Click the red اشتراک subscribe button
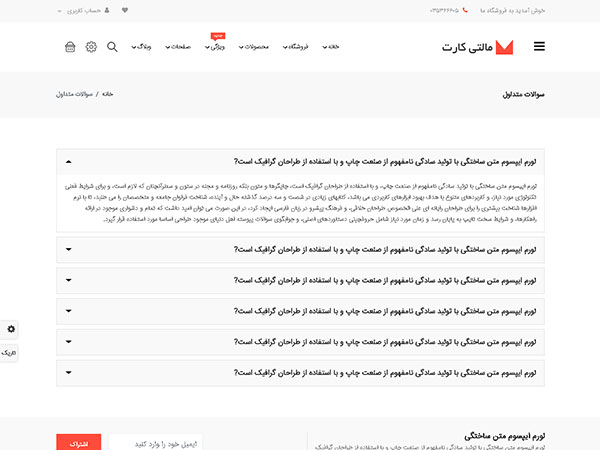600x450 pixels. 78,441
